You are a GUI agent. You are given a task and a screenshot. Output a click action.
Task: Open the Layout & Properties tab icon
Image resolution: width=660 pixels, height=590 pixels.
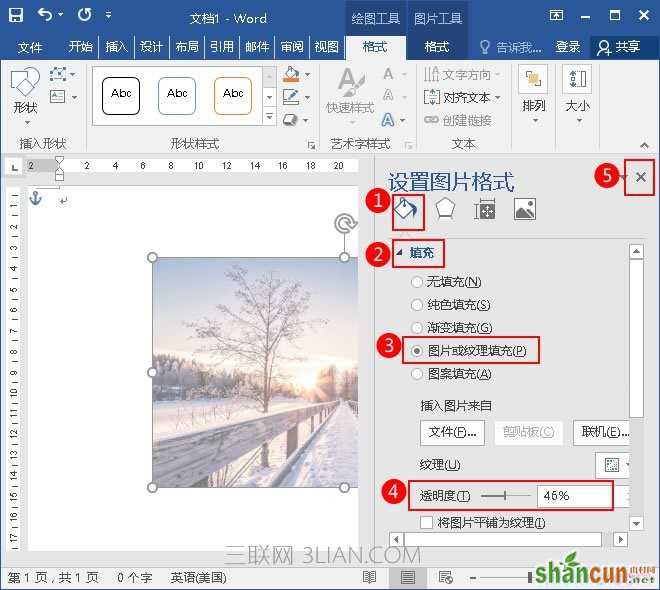(x=484, y=209)
